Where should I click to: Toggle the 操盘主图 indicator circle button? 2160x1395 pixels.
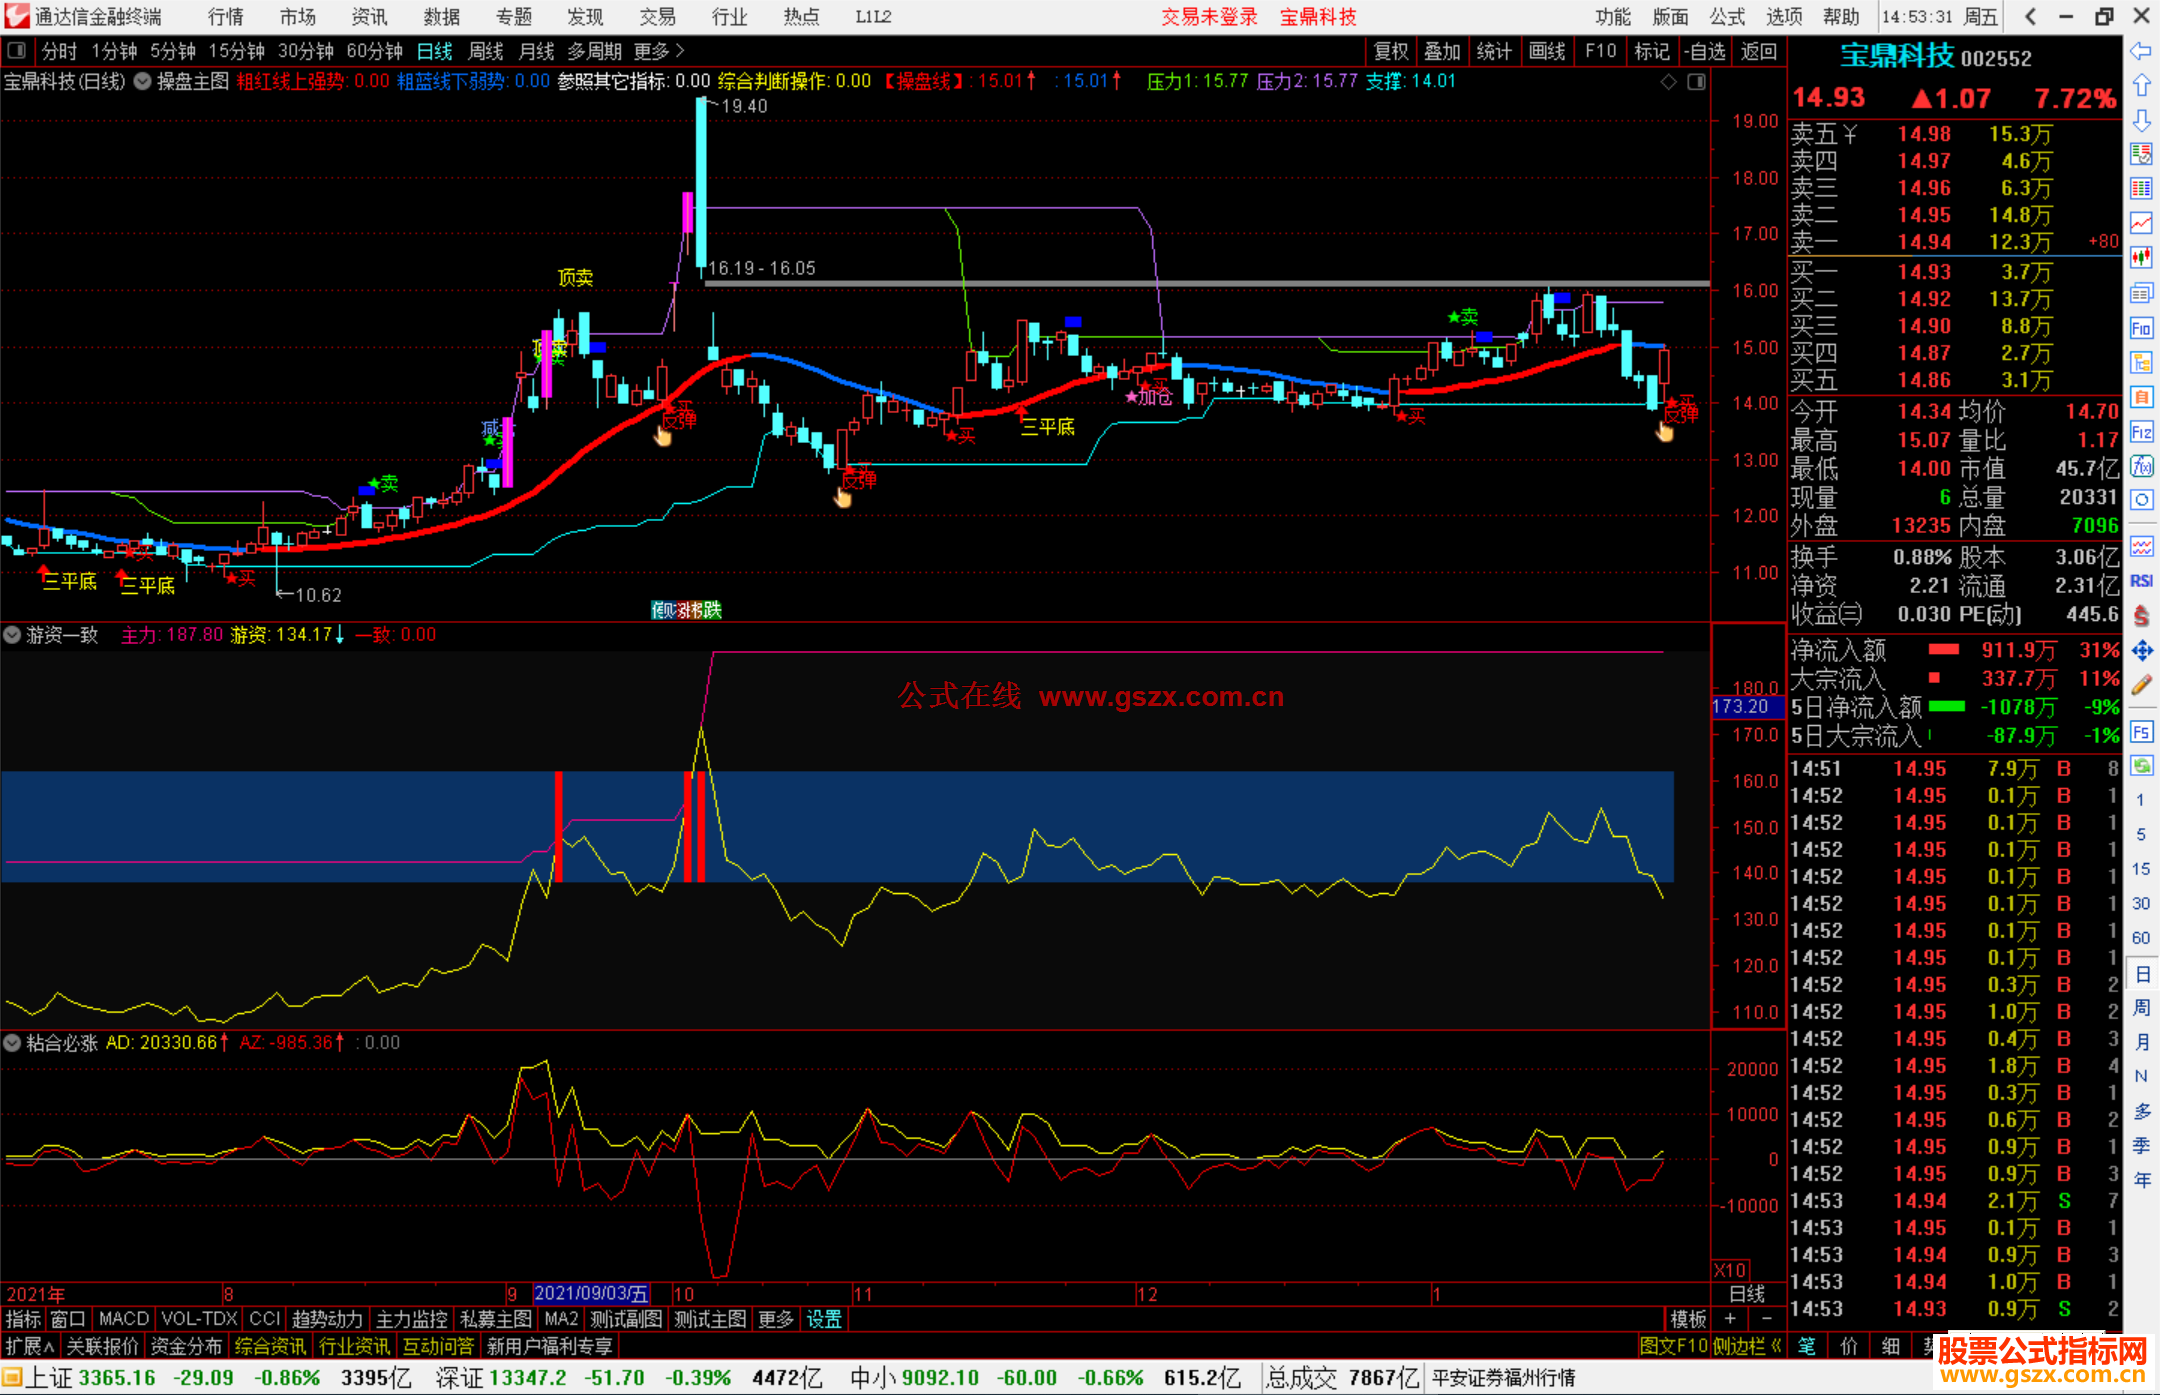(142, 81)
